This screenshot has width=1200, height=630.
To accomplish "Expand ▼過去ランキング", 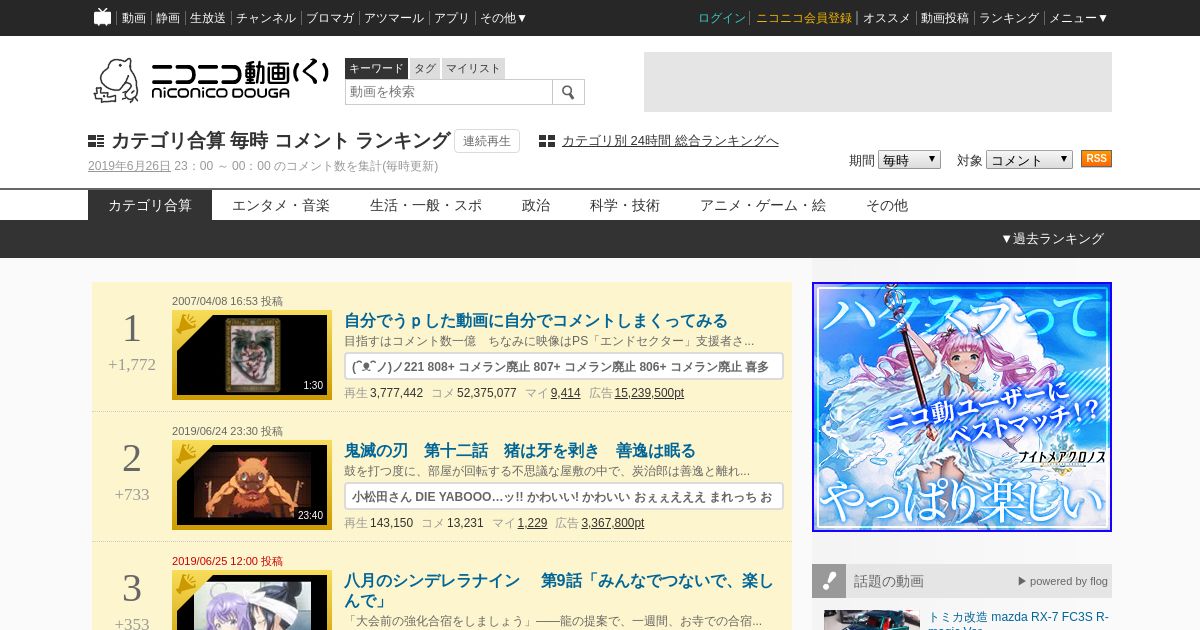I will [1052, 239].
